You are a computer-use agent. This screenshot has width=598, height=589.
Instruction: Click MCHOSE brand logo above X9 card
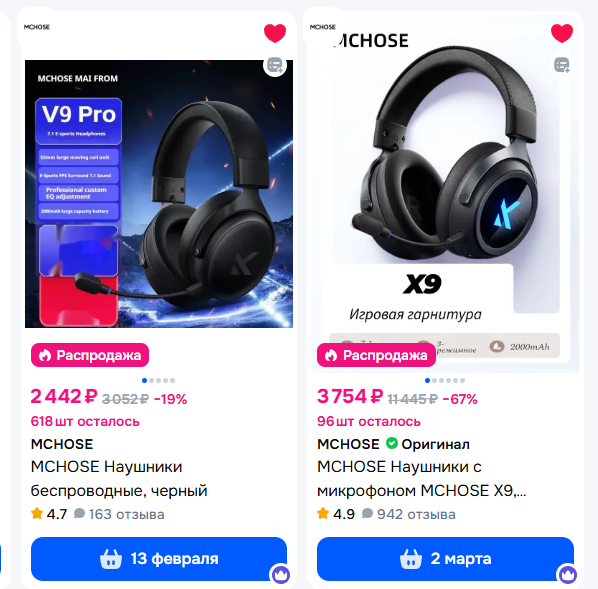(x=323, y=27)
